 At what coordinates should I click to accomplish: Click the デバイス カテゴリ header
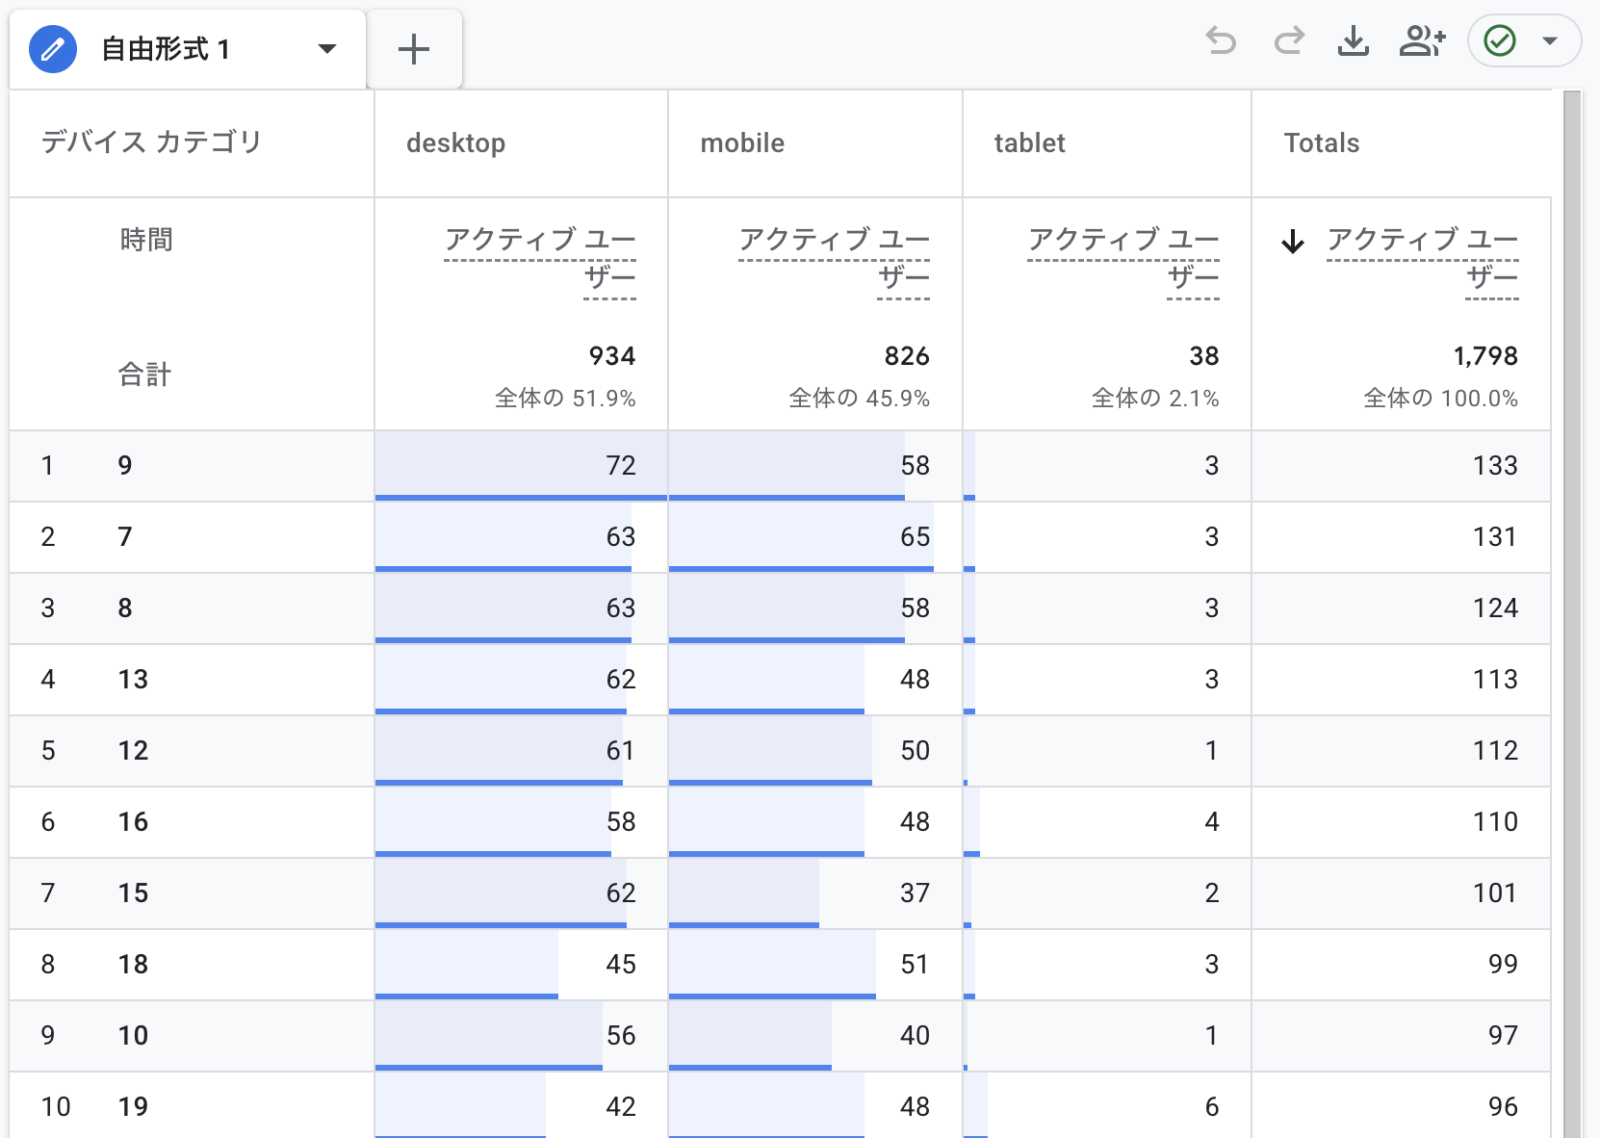(151, 142)
